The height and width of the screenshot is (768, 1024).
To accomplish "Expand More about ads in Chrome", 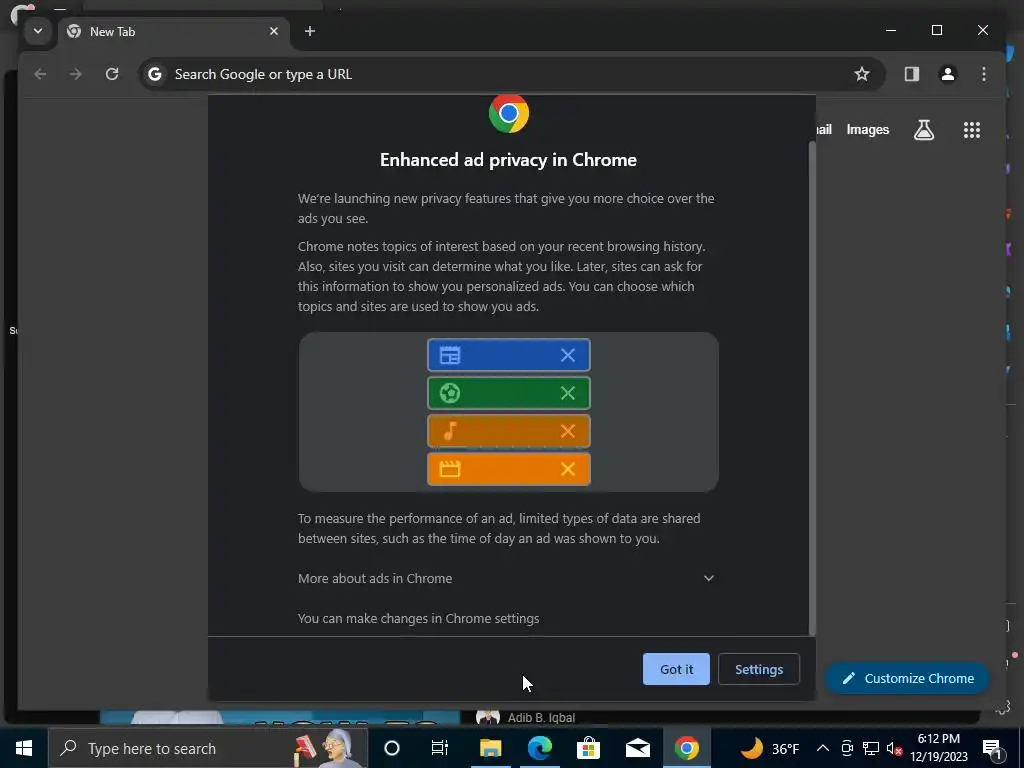I will click(x=506, y=579).
